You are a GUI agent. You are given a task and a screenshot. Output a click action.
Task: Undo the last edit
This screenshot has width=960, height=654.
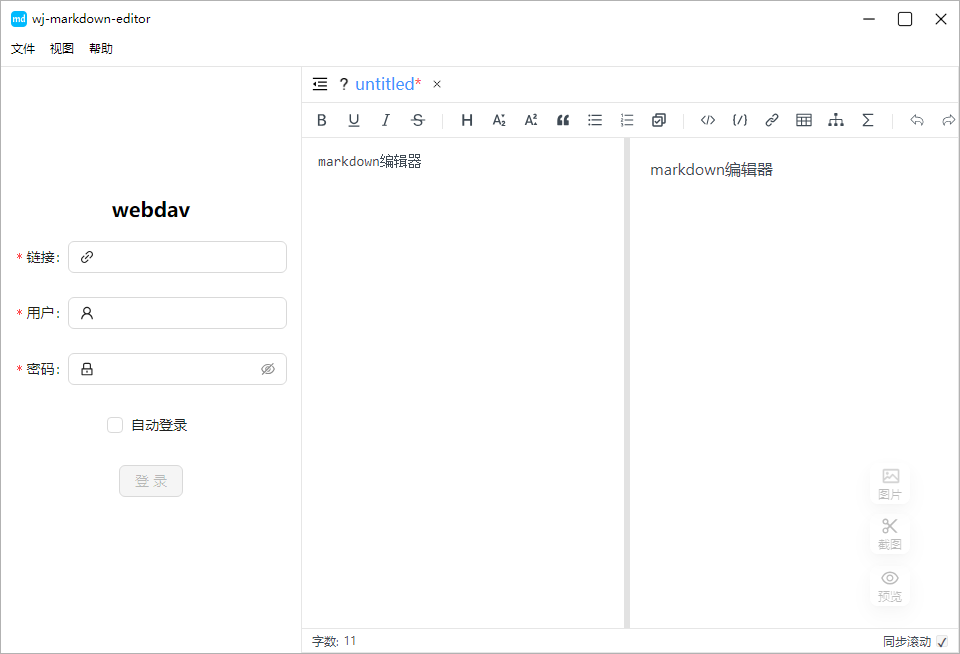(x=916, y=120)
